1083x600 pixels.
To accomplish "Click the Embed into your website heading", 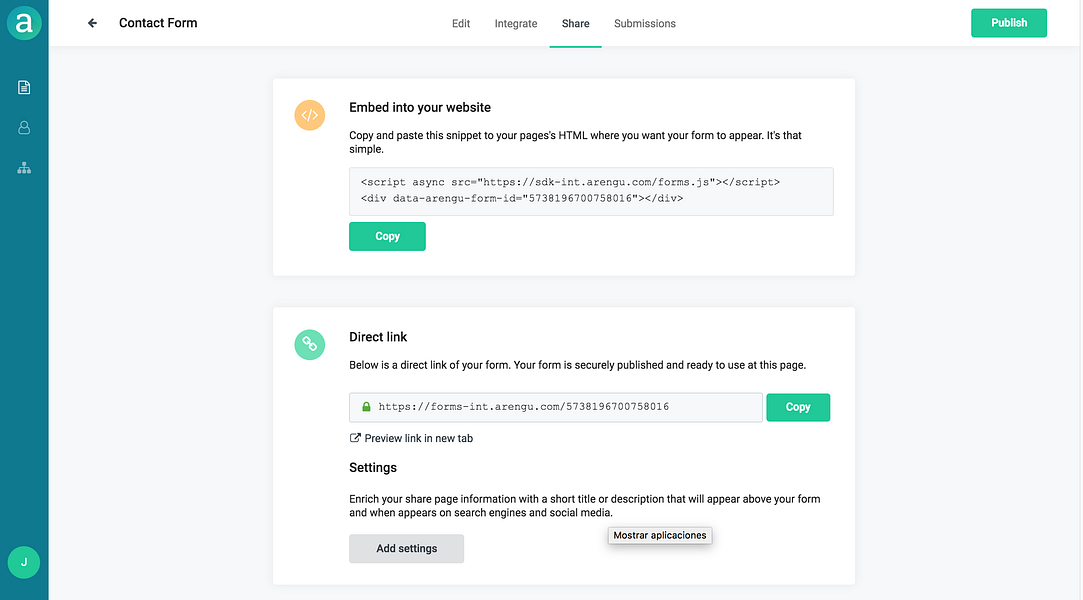I will 420,108.
